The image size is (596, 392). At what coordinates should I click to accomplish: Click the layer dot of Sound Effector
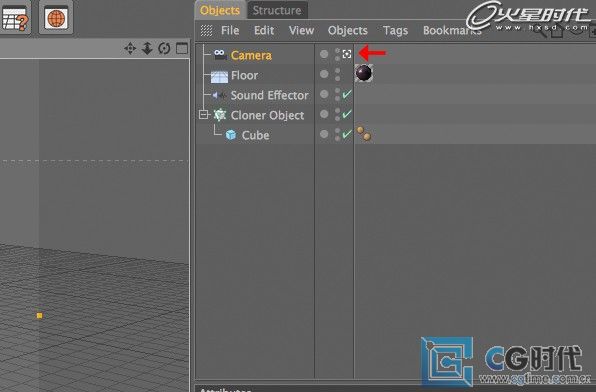[x=324, y=94]
